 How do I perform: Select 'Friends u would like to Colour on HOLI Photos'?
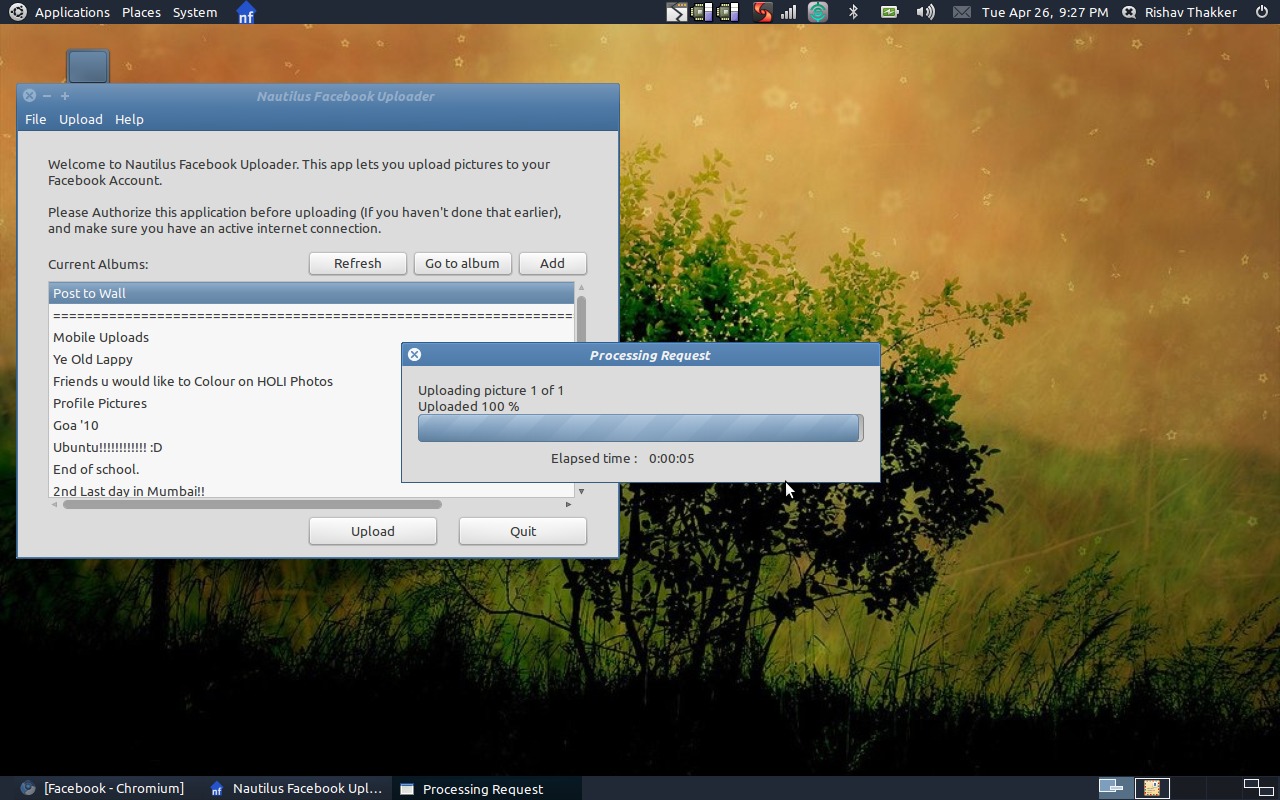coord(312,381)
